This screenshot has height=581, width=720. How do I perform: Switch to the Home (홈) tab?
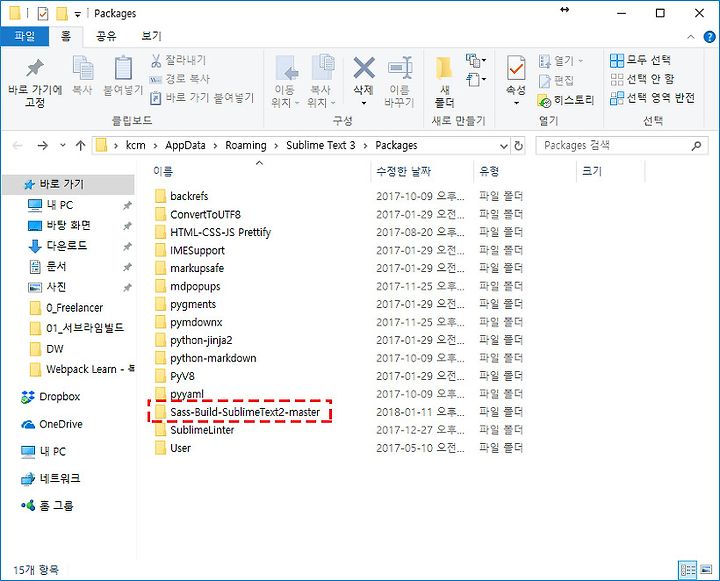pyautogui.click(x=66, y=36)
